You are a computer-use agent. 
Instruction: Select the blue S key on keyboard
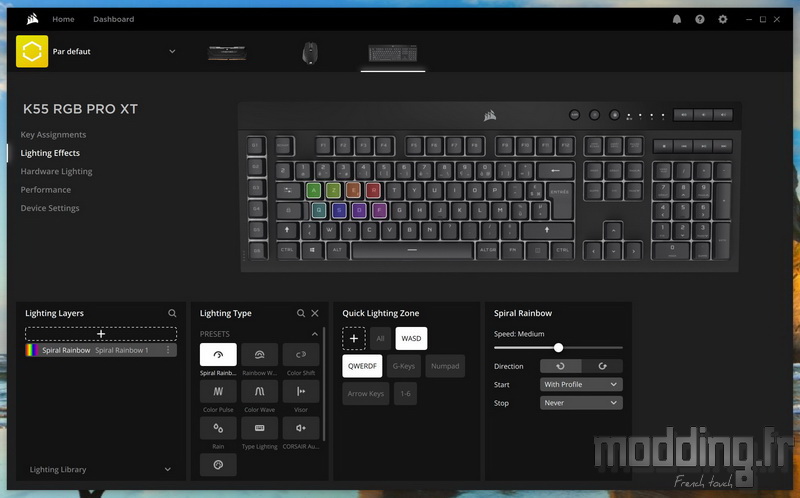click(339, 210)
